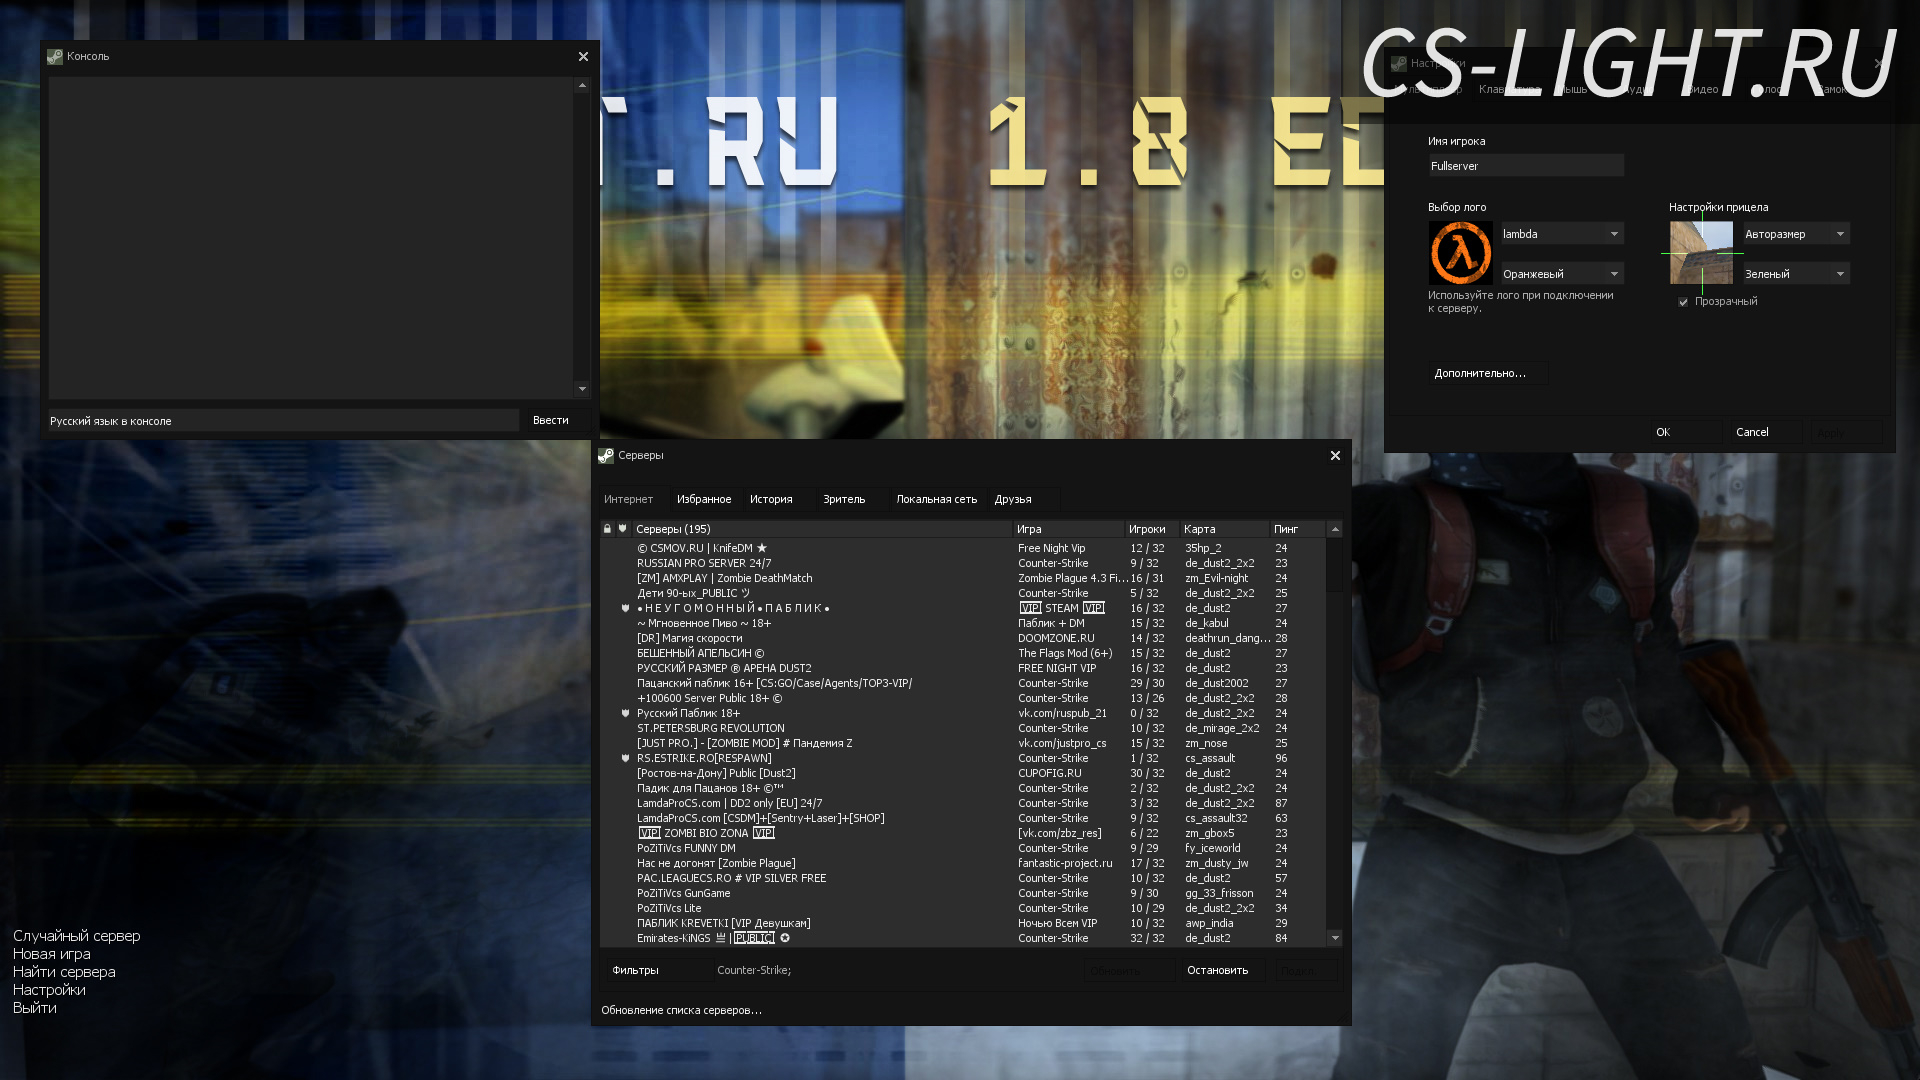Open the Зеленый crosshair color dropdown
Image resolution: width=1920 pixels, height=1080 pixels.
click(x=1796, y=274)
